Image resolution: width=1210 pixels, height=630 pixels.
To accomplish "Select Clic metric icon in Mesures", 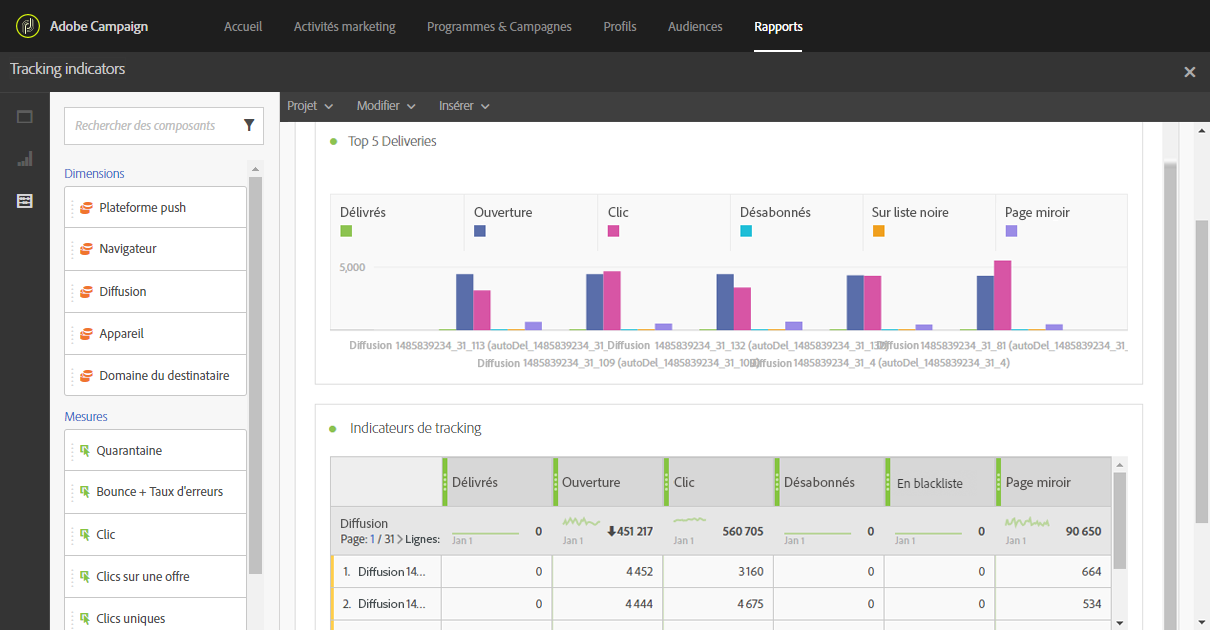I will click(x=85, y=535).
